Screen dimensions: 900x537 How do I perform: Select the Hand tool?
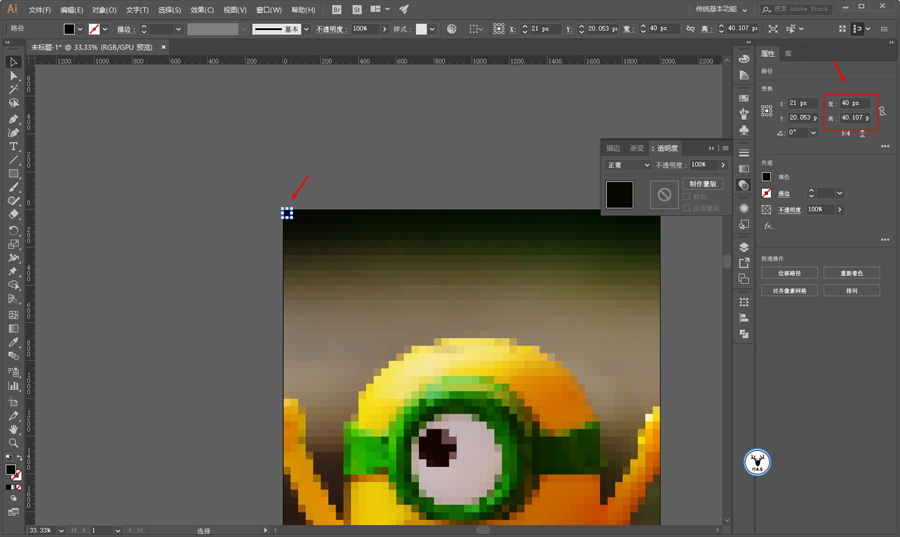[14, 429]
